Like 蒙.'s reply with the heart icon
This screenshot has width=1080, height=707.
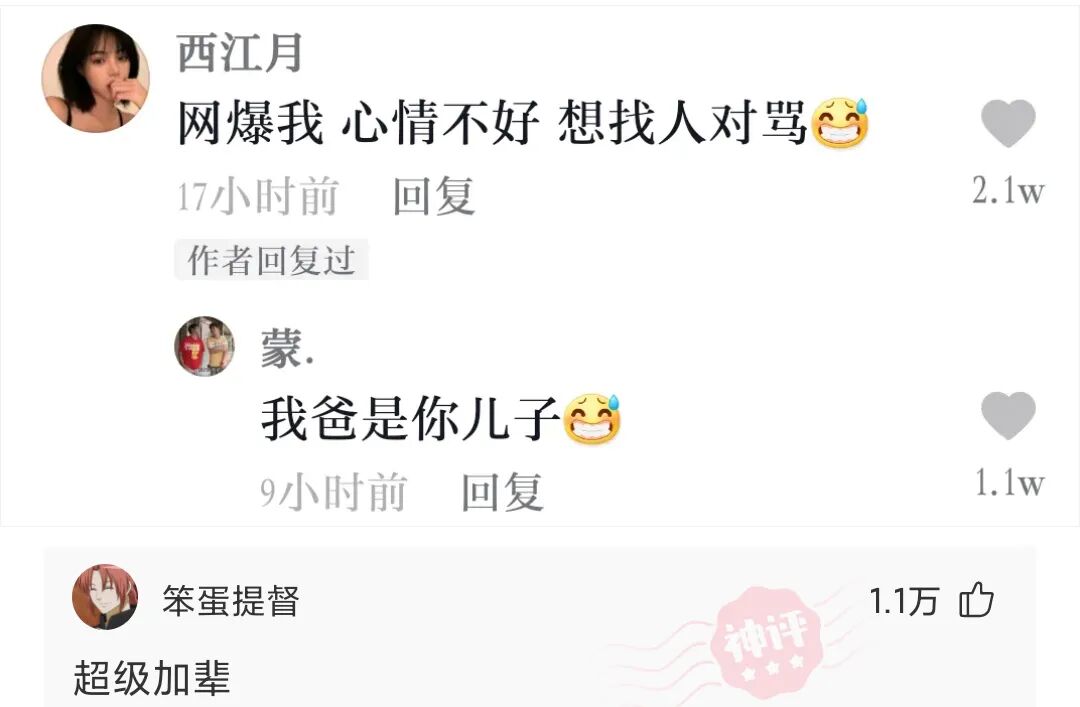coord(1008,416)
